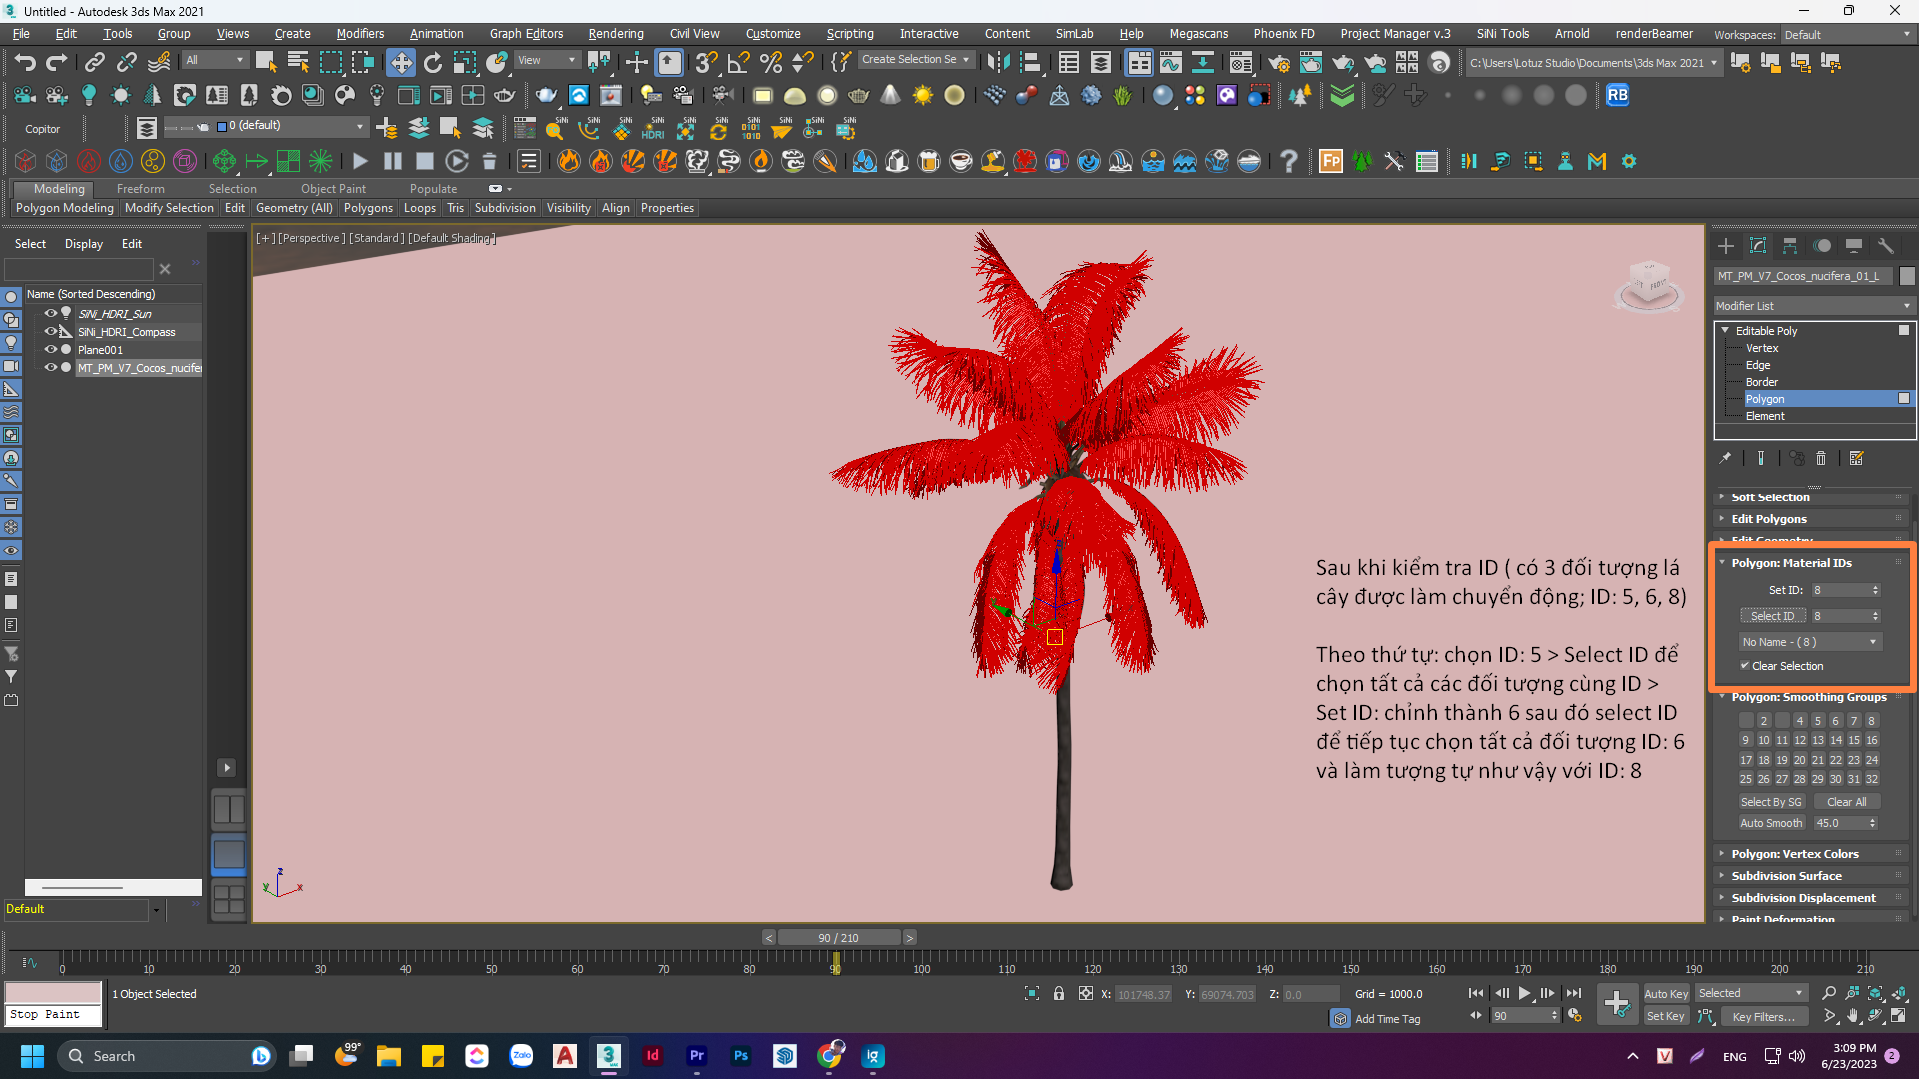This screenshot has height=1079, width=1919.
Task: Toggle Angle Snap
Action: [x=738, y=63]
